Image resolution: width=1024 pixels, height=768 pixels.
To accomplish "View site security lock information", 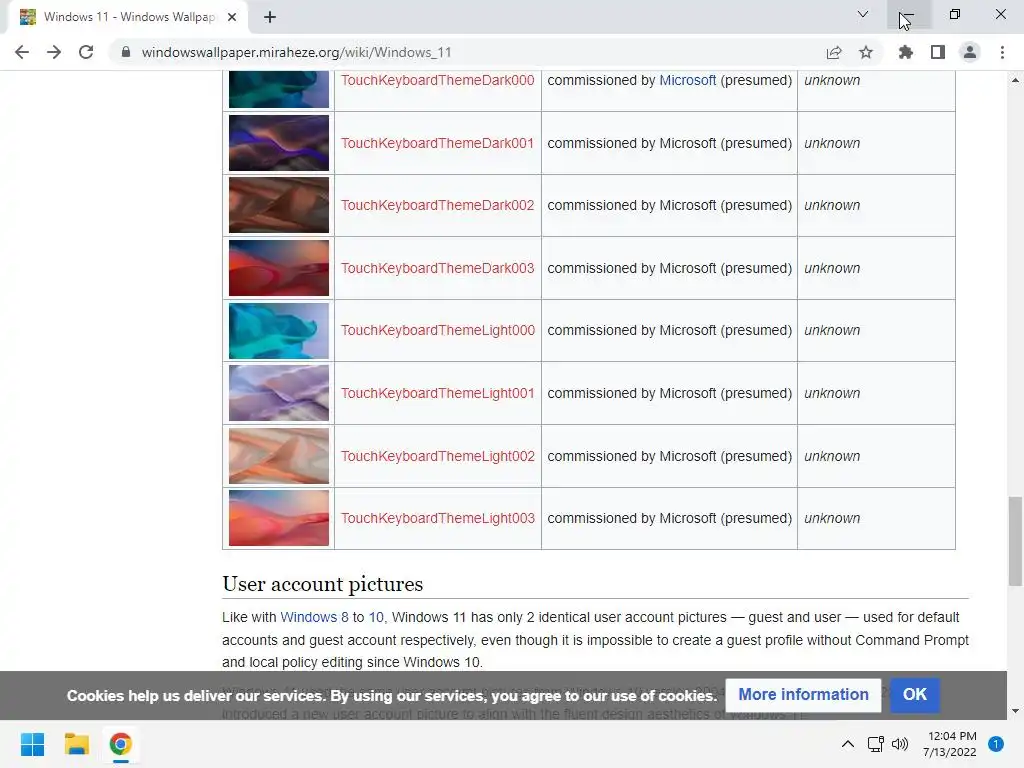I will point(126,52).
